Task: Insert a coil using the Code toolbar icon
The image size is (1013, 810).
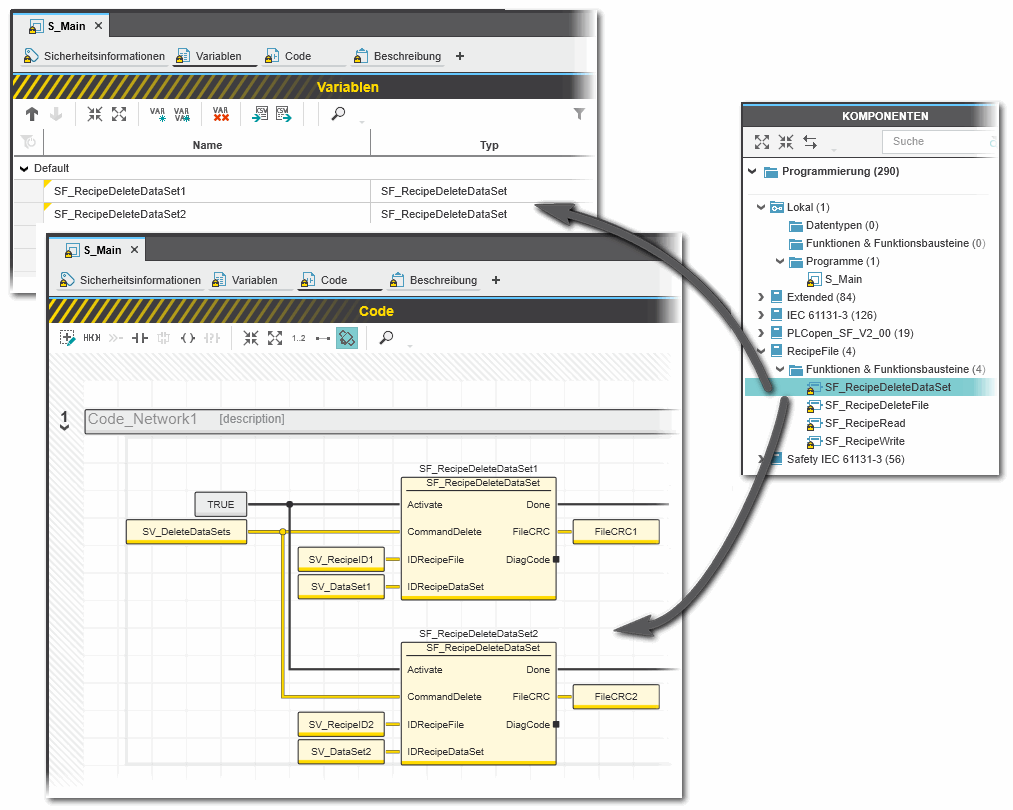Action: pos(187,338)
